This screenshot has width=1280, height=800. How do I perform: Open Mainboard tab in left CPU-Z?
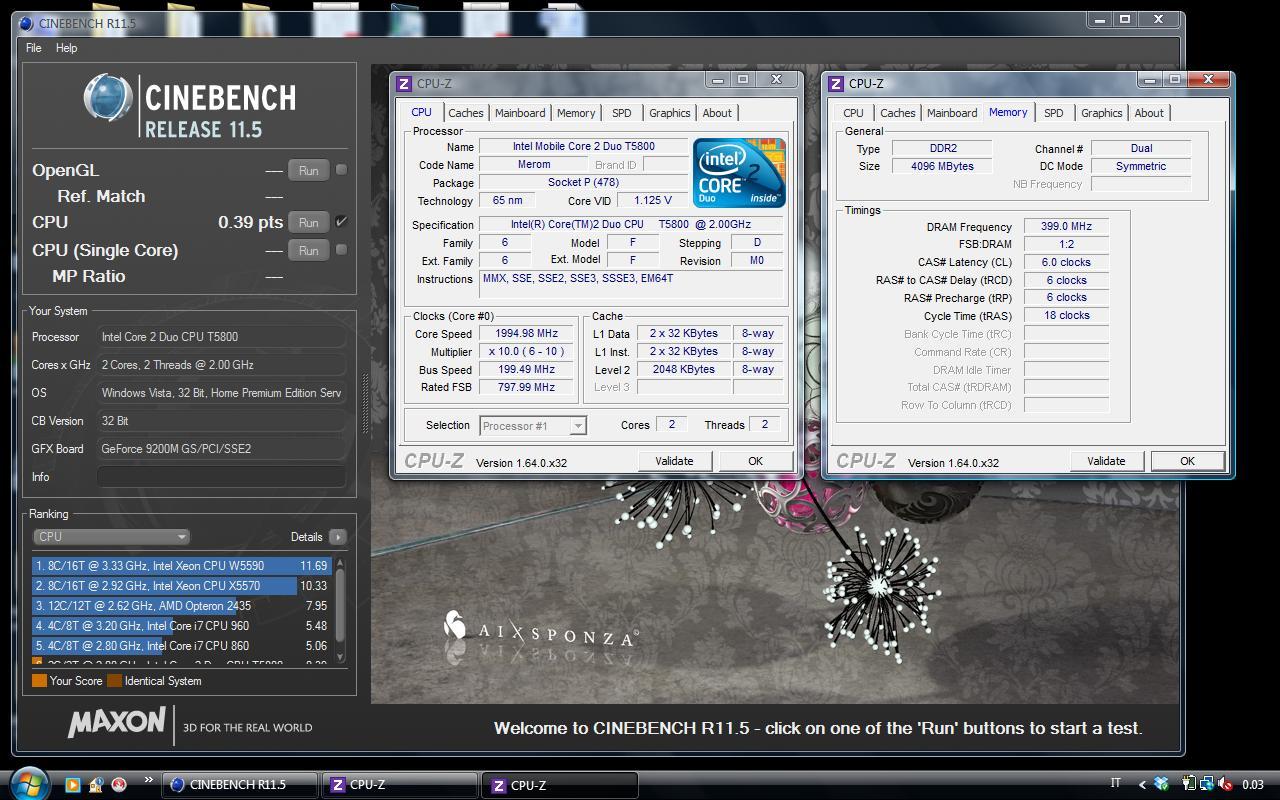coord(520,113)
